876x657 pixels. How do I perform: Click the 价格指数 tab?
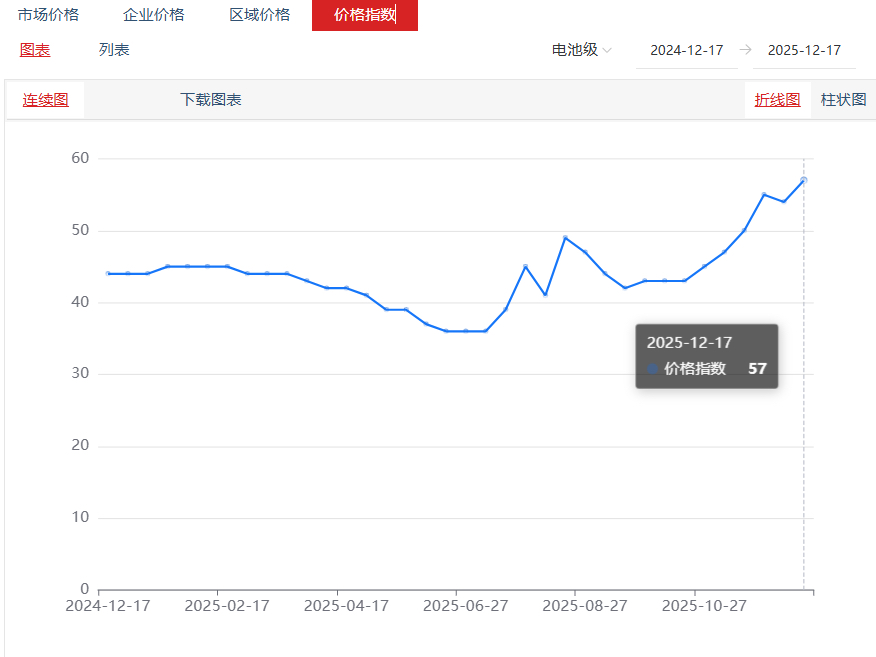pyautogui.click(x=365, y=15)
